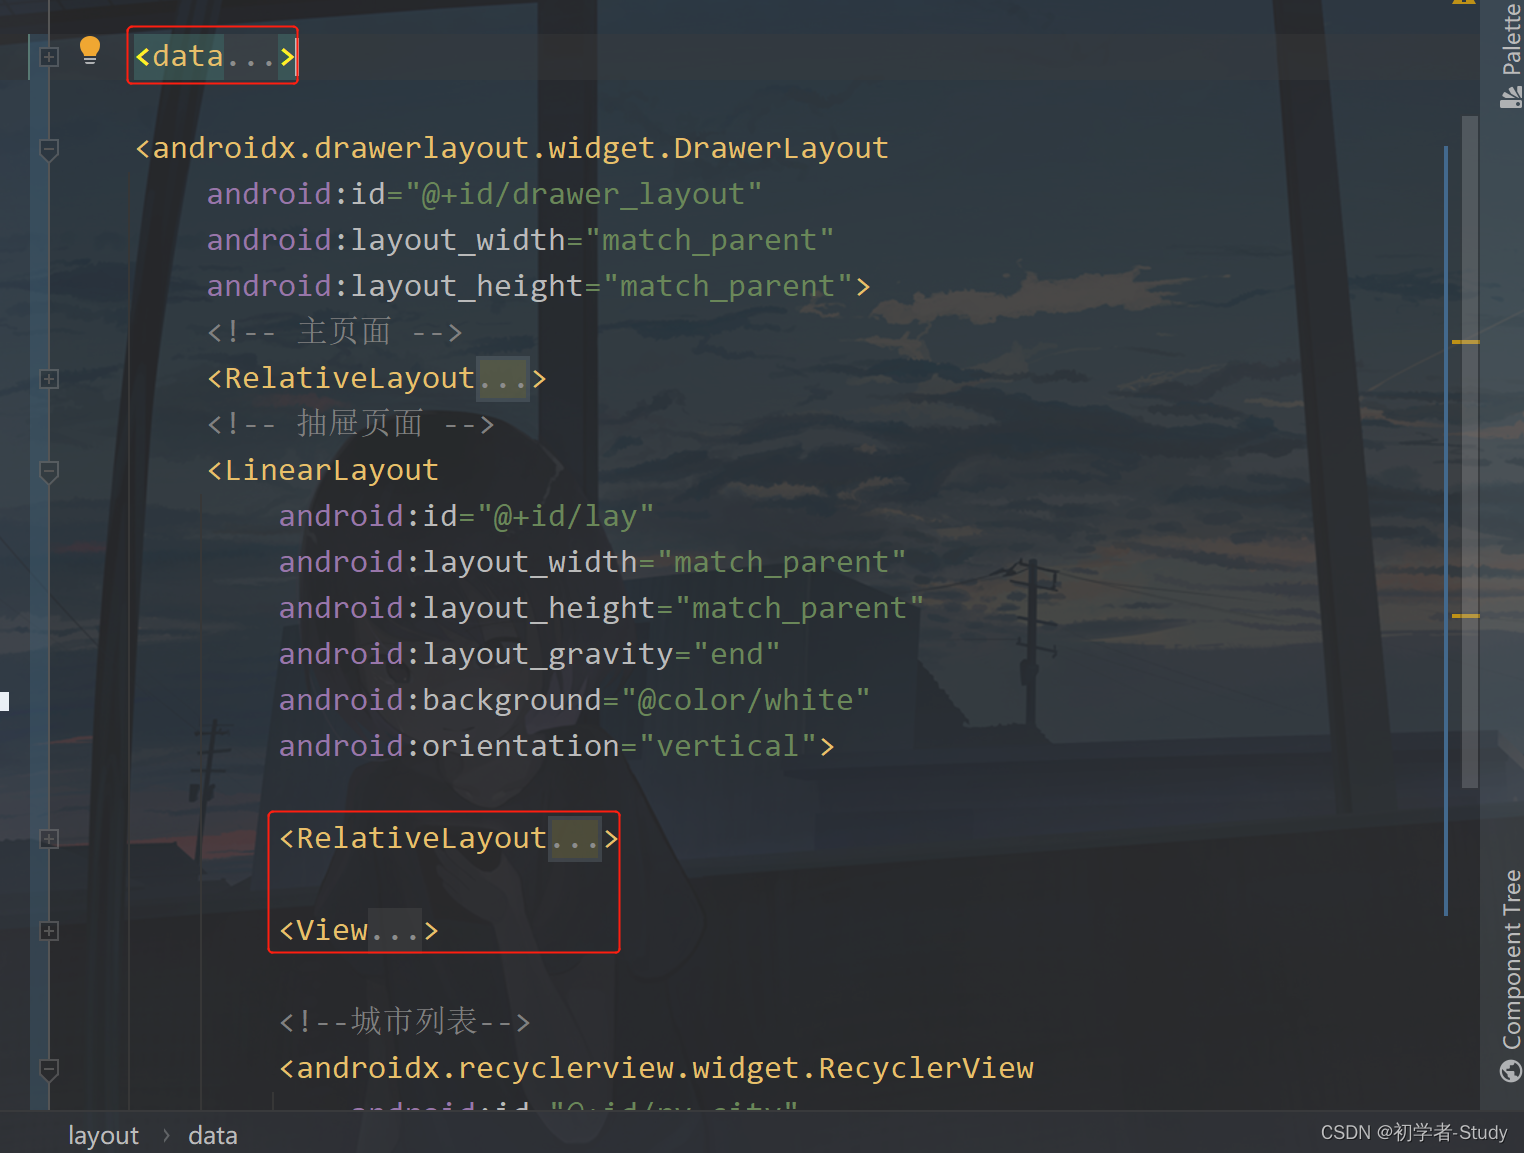Screen dimensions: 1524x1153
Task: Click LinearLayout layout_height "match_parent" value
Action: click(800, 608)
